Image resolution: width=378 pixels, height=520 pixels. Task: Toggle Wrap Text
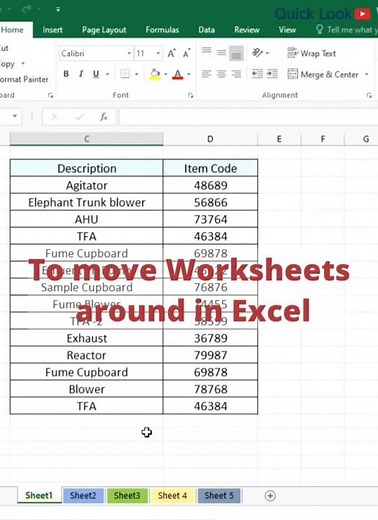[311, 53]
